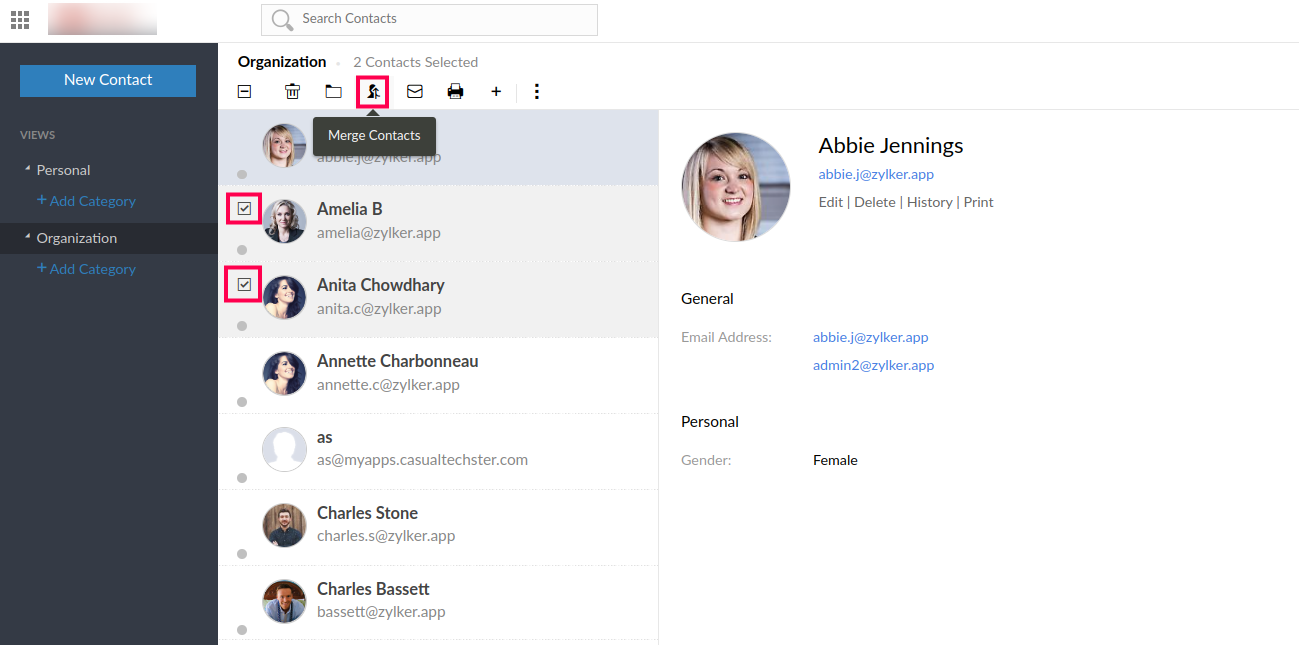Open History link for Abbie Jennings
This screenshot has width=1299, height=645.
tap(929, 202)
